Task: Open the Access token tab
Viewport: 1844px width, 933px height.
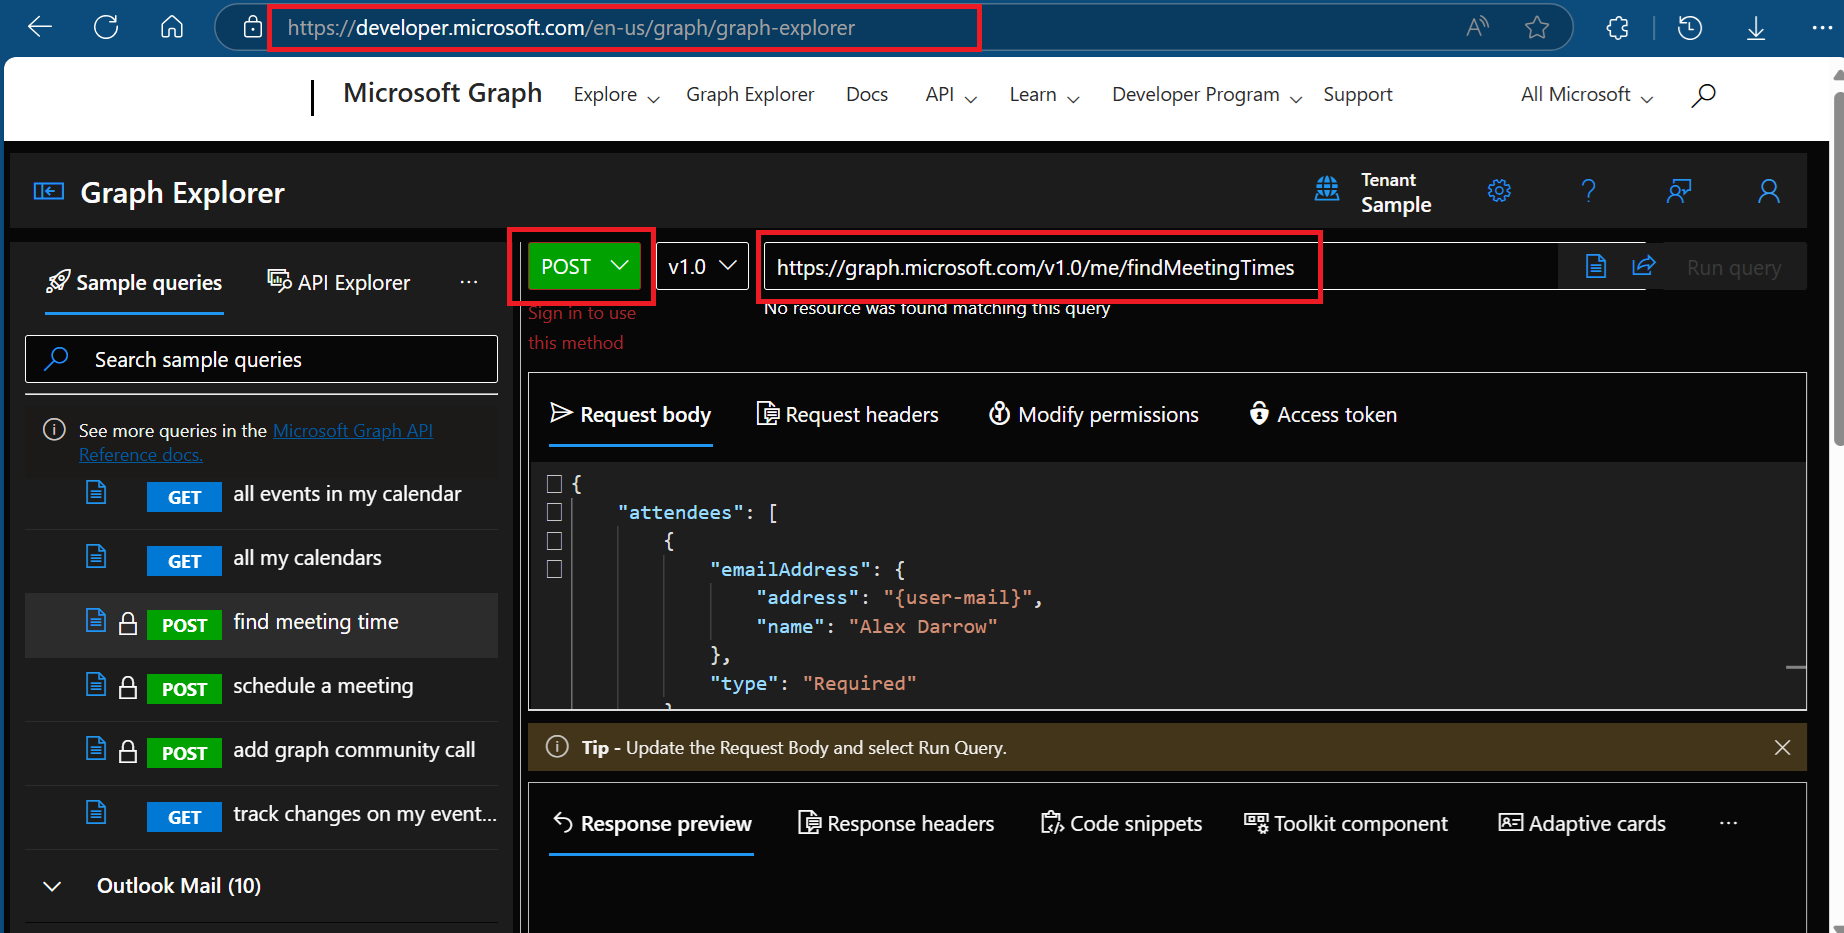Action: point(1323,414)
